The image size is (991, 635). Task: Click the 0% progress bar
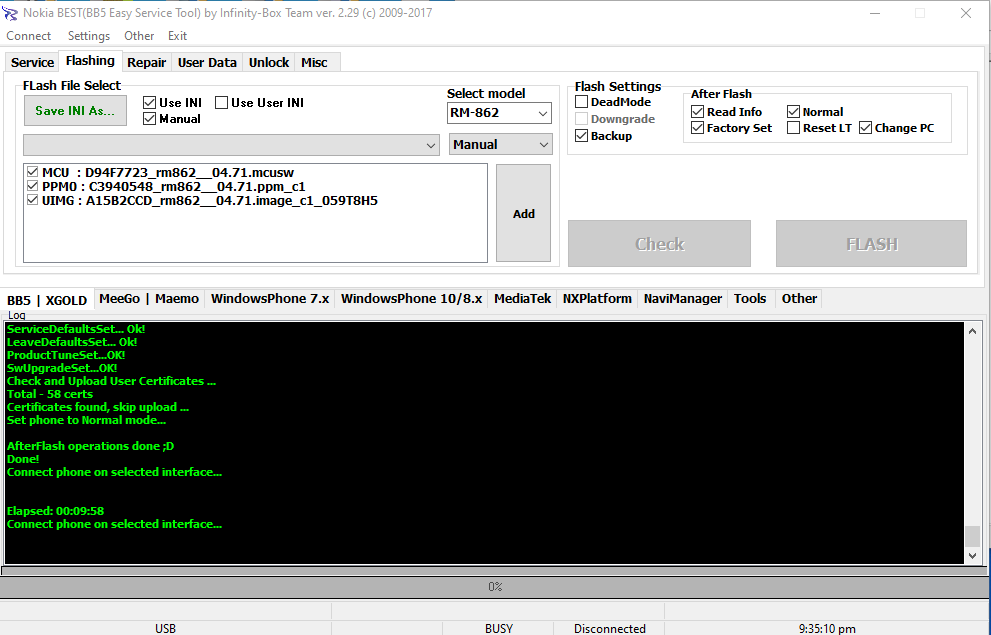494,587
